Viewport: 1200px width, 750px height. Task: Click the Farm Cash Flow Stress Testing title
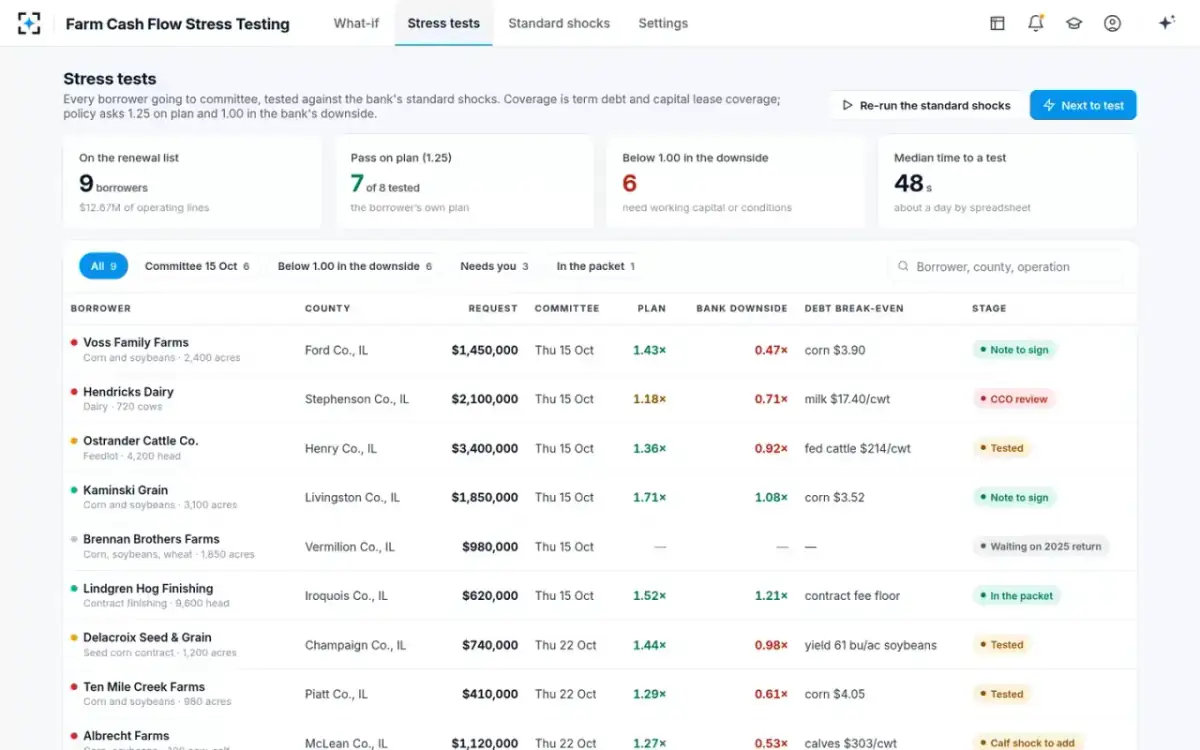coord(178,23)
